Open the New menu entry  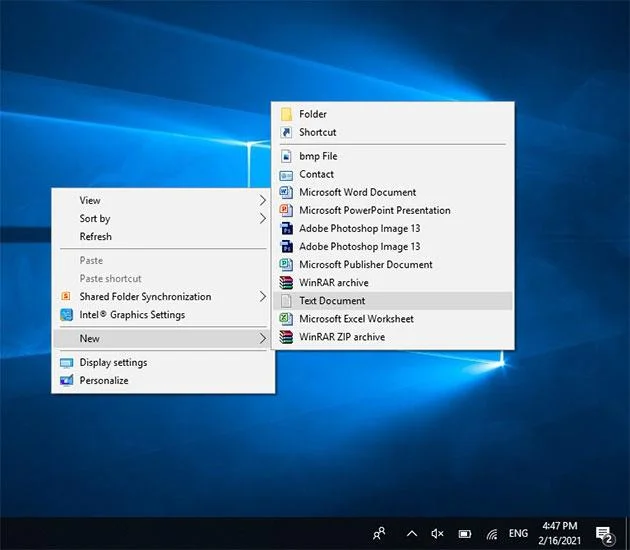[x=163, y=338]
